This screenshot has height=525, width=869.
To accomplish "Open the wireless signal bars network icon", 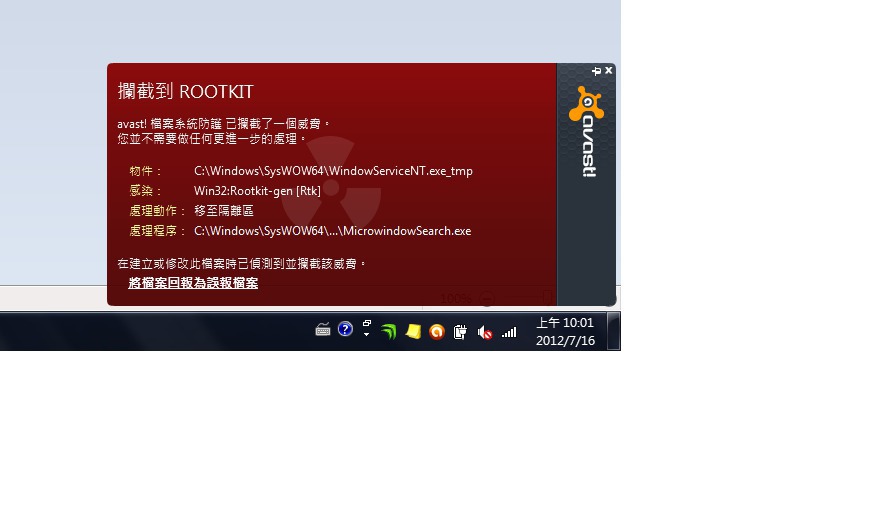I will click(x=509, y=332).
